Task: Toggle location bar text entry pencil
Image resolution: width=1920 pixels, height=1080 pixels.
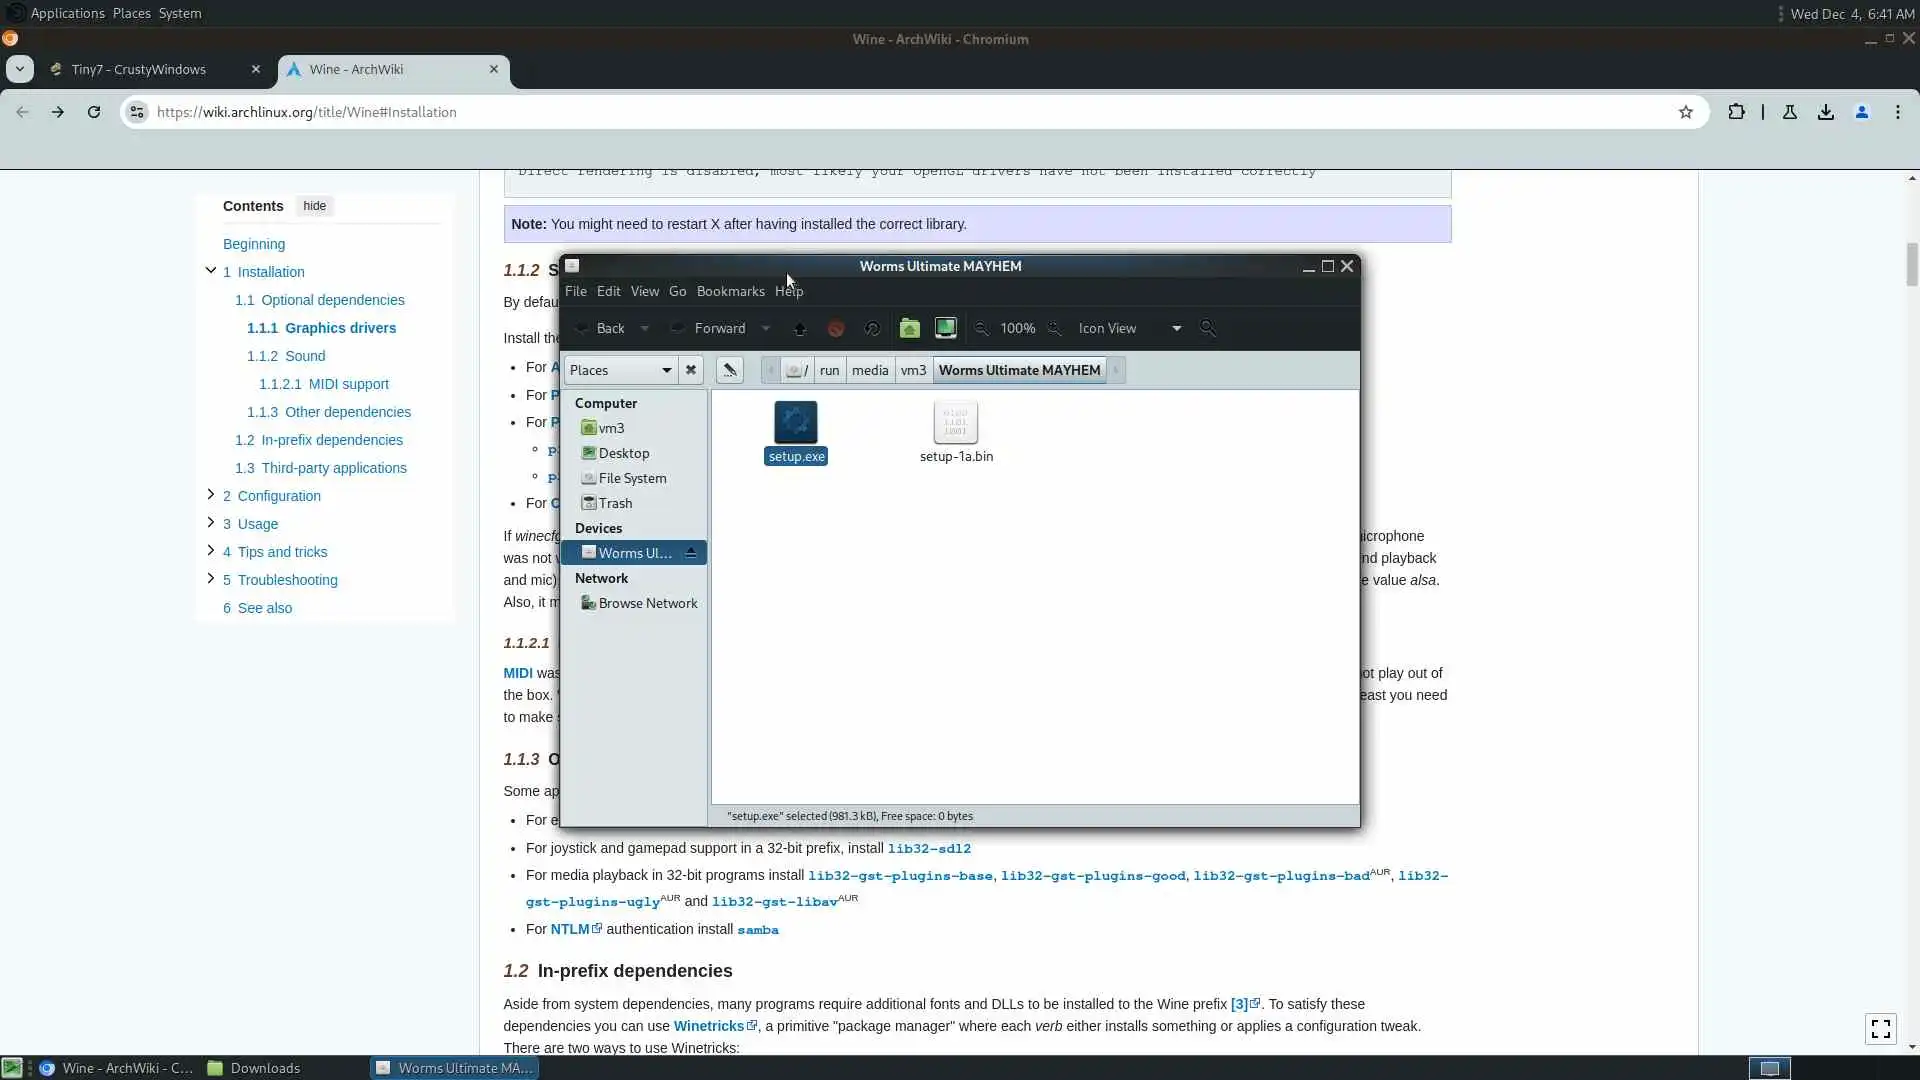Action: 729,370
